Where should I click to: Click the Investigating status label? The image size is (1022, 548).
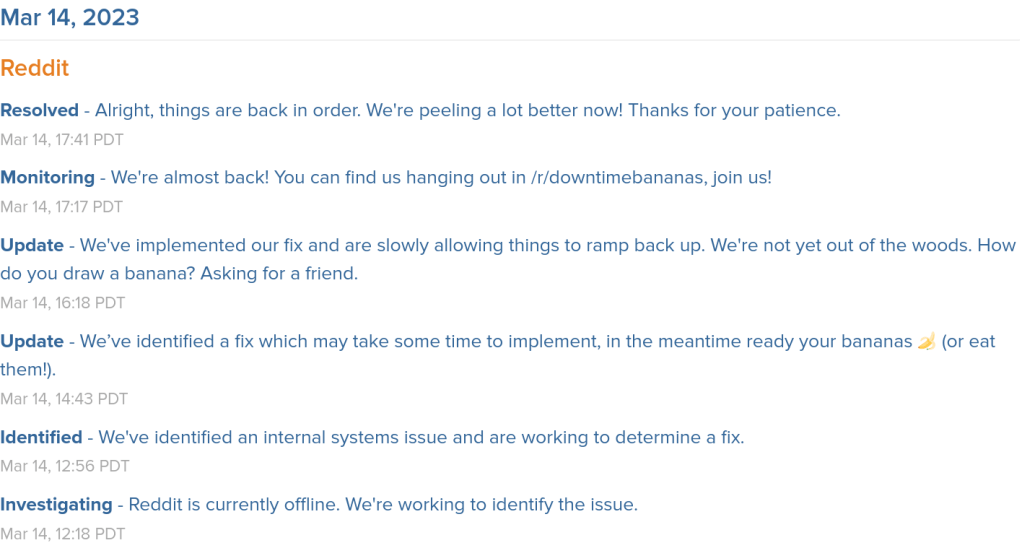(x=56, y=504)
